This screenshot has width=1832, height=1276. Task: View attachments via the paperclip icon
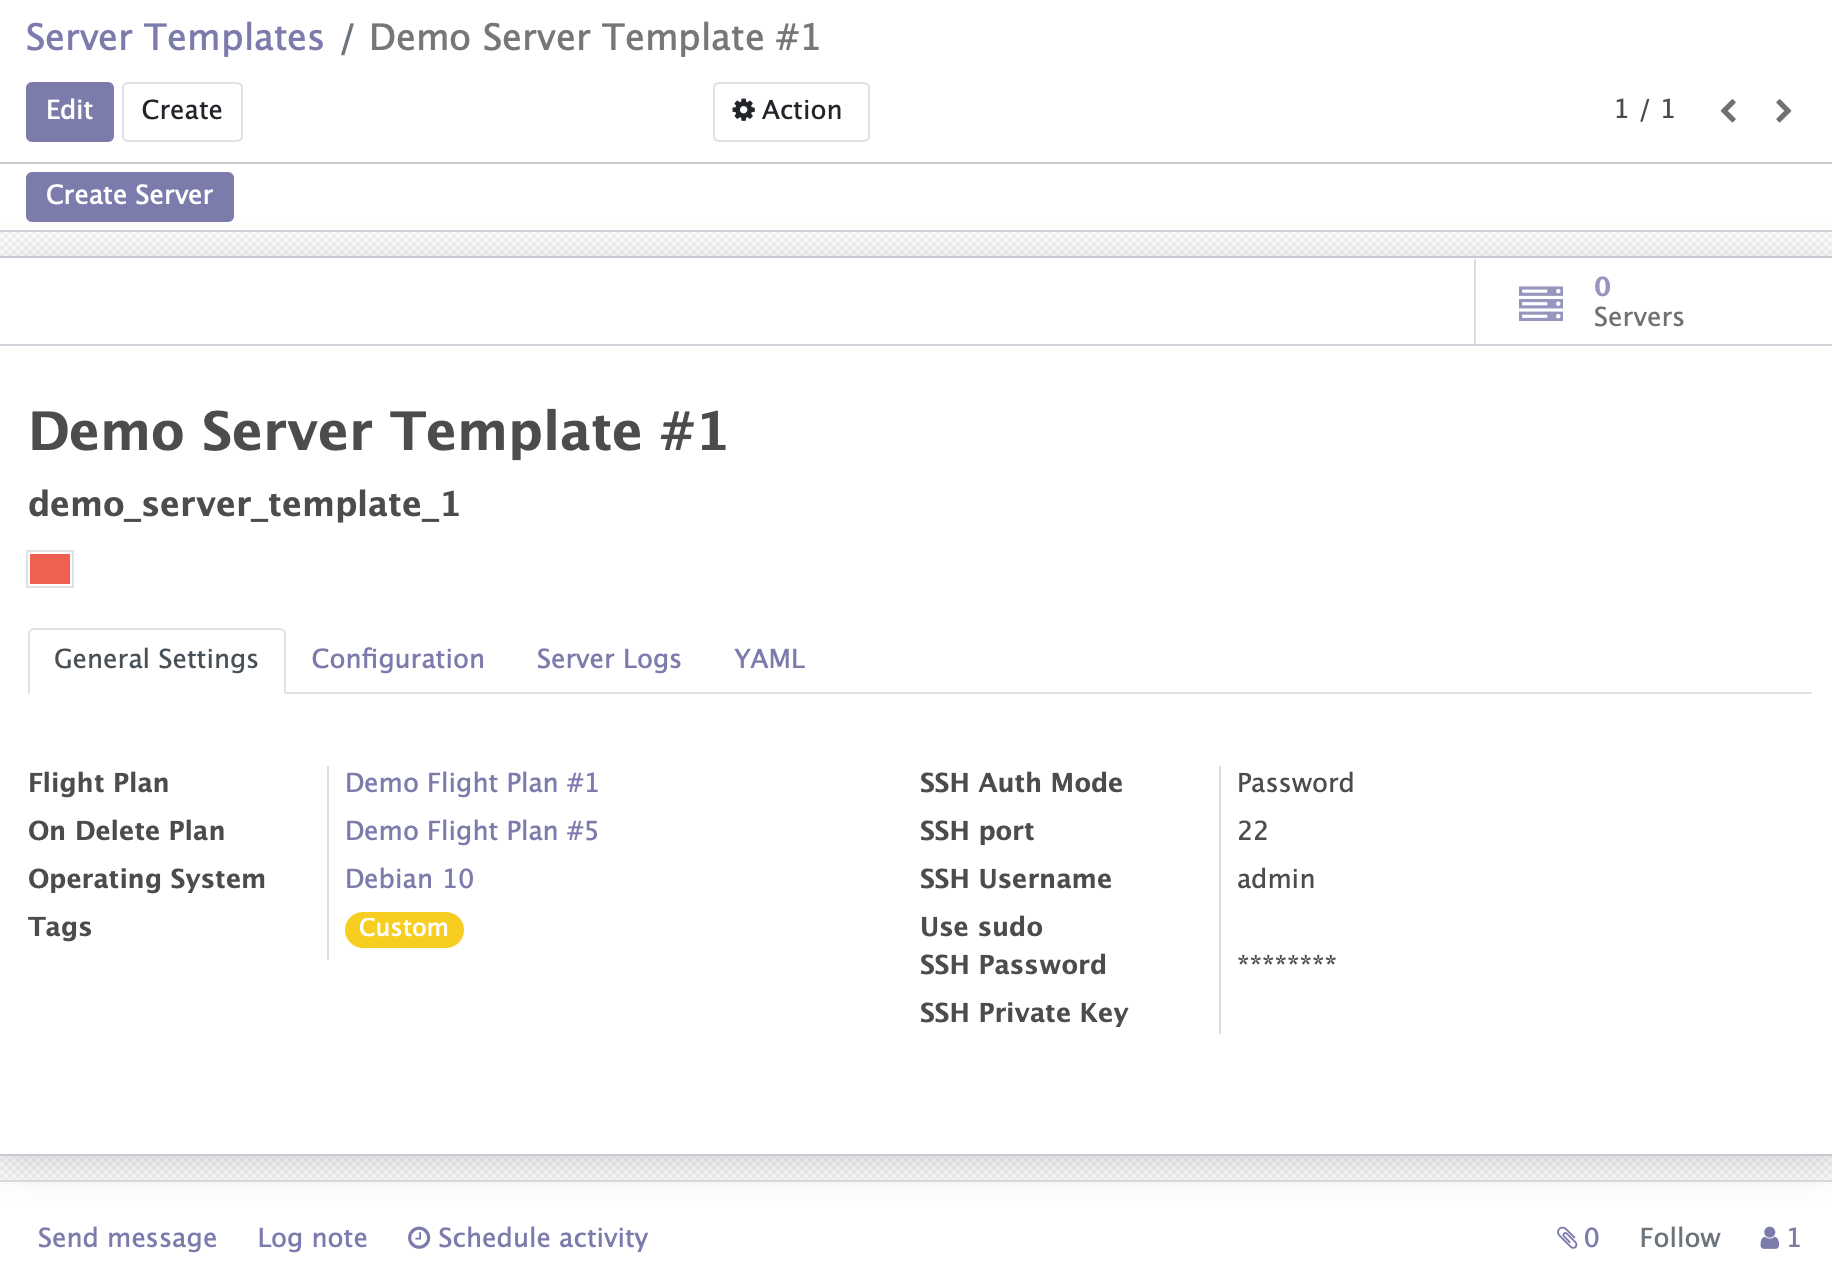(x=1578, y=1238)
